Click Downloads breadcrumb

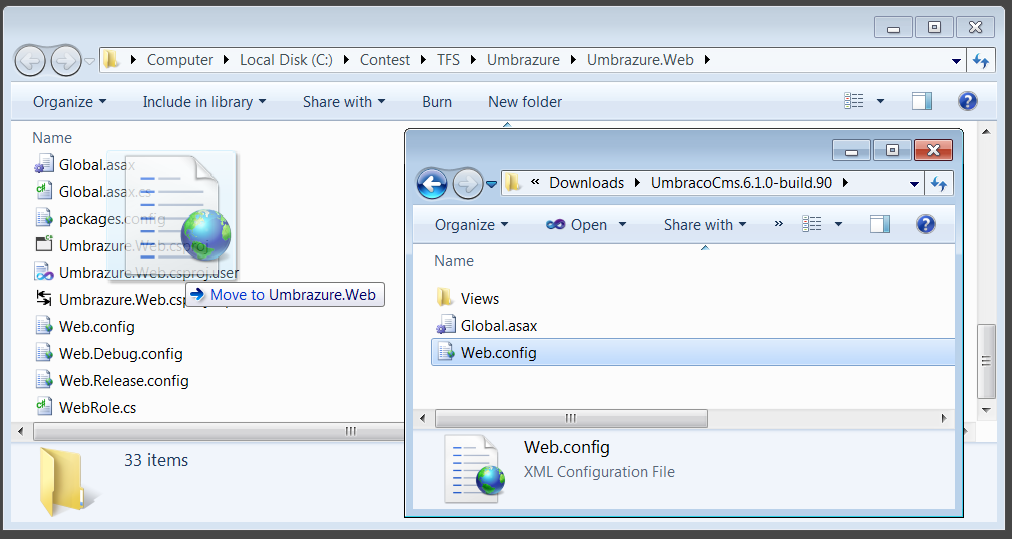(586, 183)
